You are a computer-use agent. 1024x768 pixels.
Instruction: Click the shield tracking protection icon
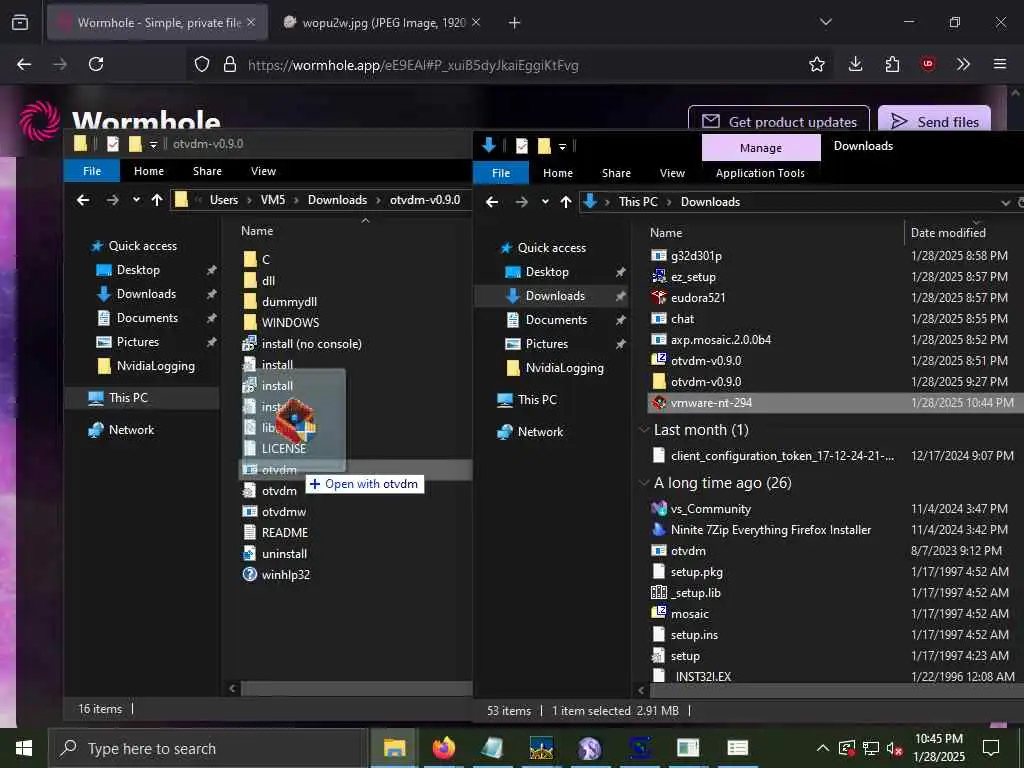coord(202,64)
